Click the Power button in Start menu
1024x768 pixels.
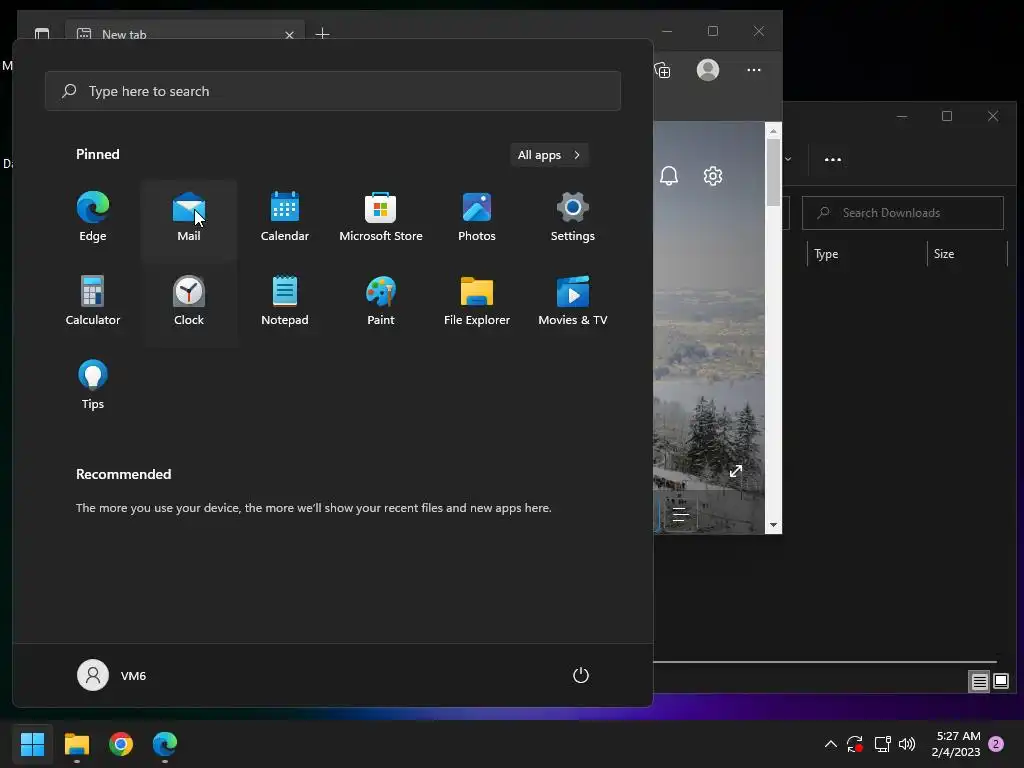pos(581,675)
